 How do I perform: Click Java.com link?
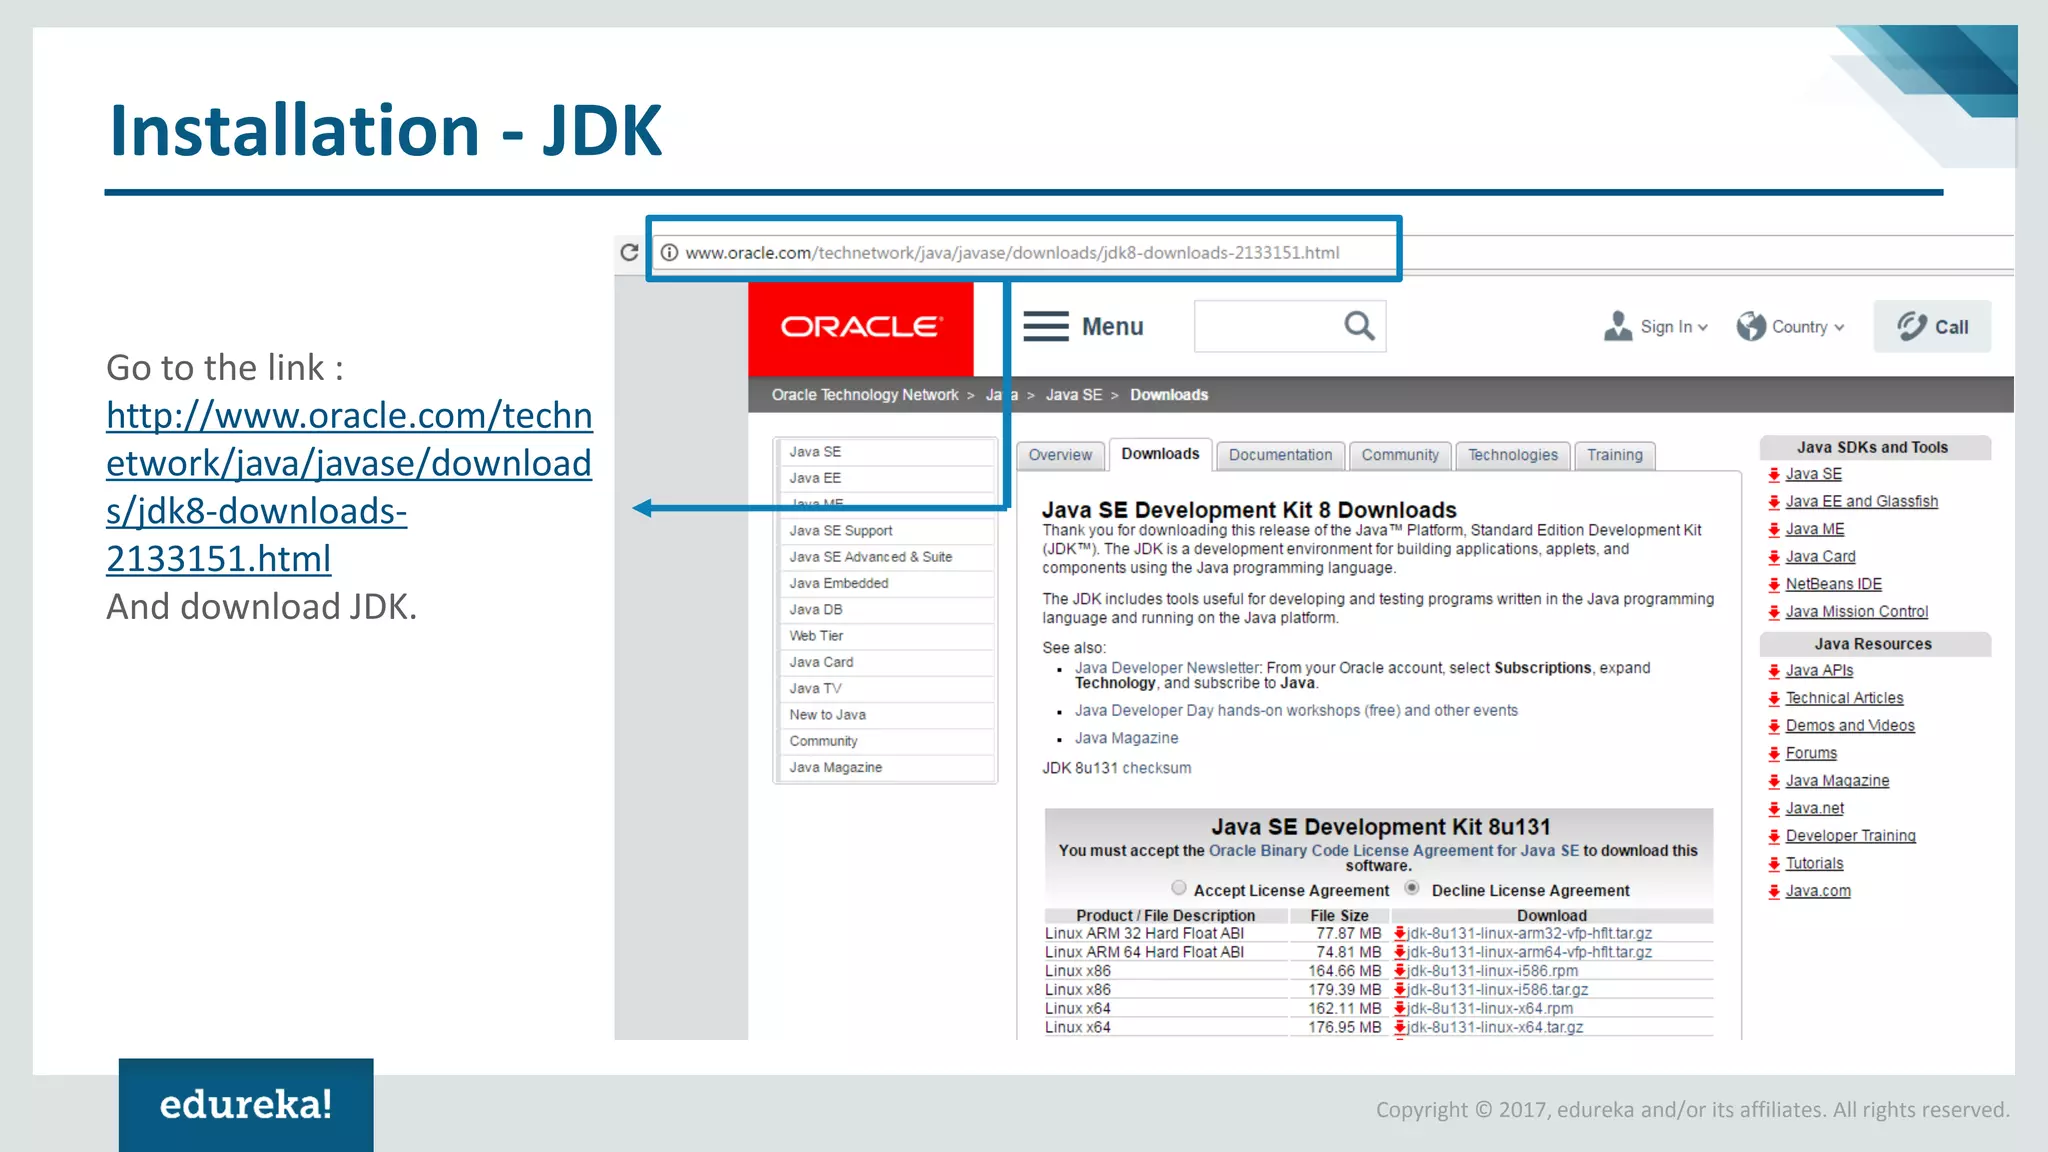tap(1818, 891)
